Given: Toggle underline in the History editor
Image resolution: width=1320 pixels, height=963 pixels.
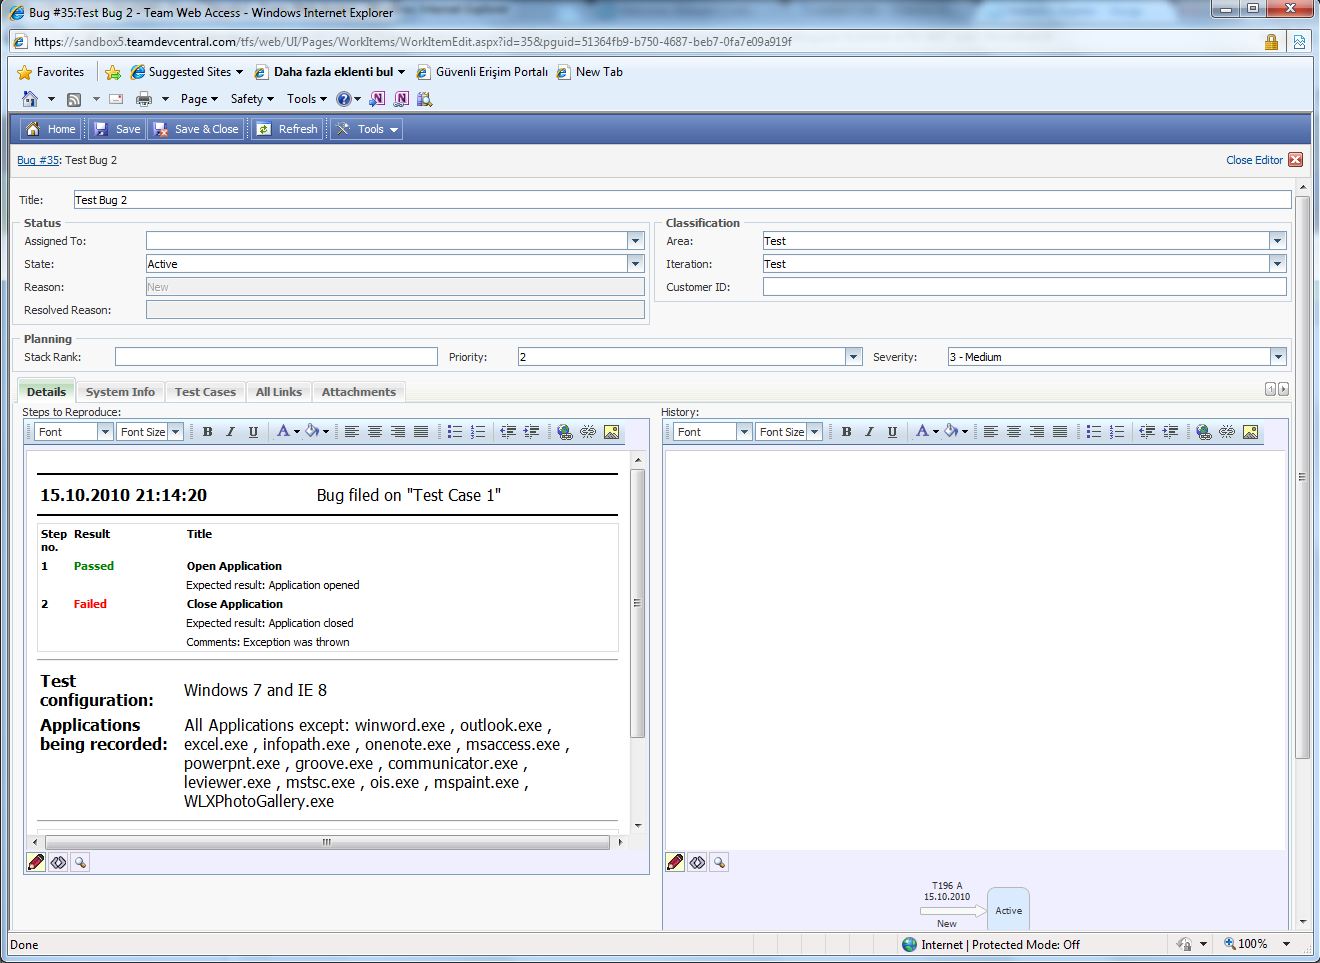Looking at the screenshot, I should tap(892, 432).
